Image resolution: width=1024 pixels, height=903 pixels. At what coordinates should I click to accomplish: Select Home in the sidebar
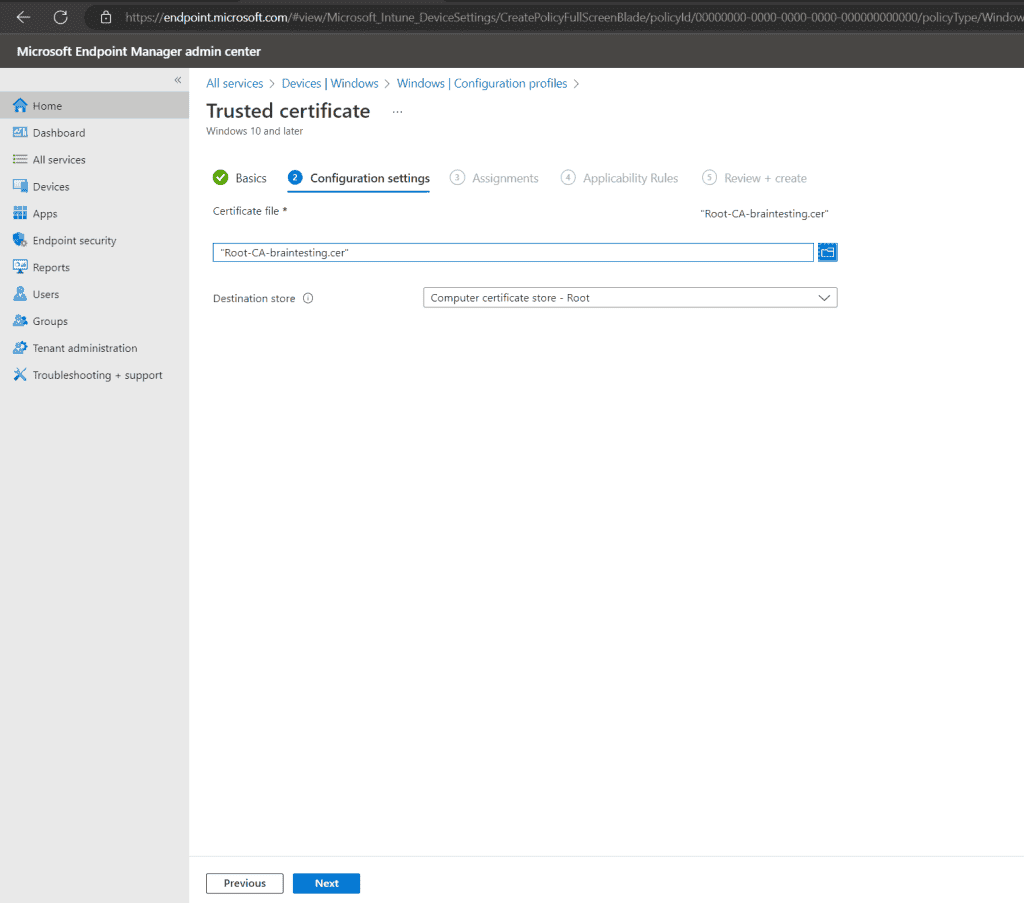click(x=48, y=105)
